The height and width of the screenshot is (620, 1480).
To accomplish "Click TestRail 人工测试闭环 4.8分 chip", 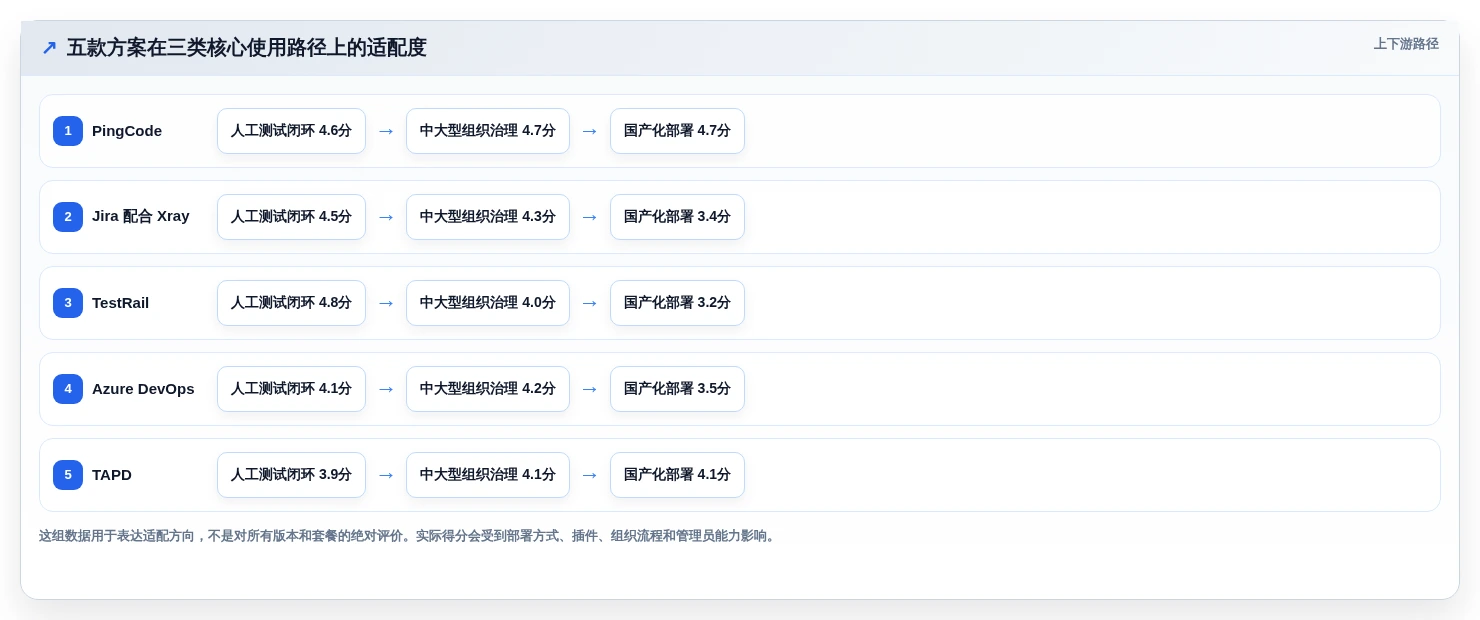I will (291, 303).
